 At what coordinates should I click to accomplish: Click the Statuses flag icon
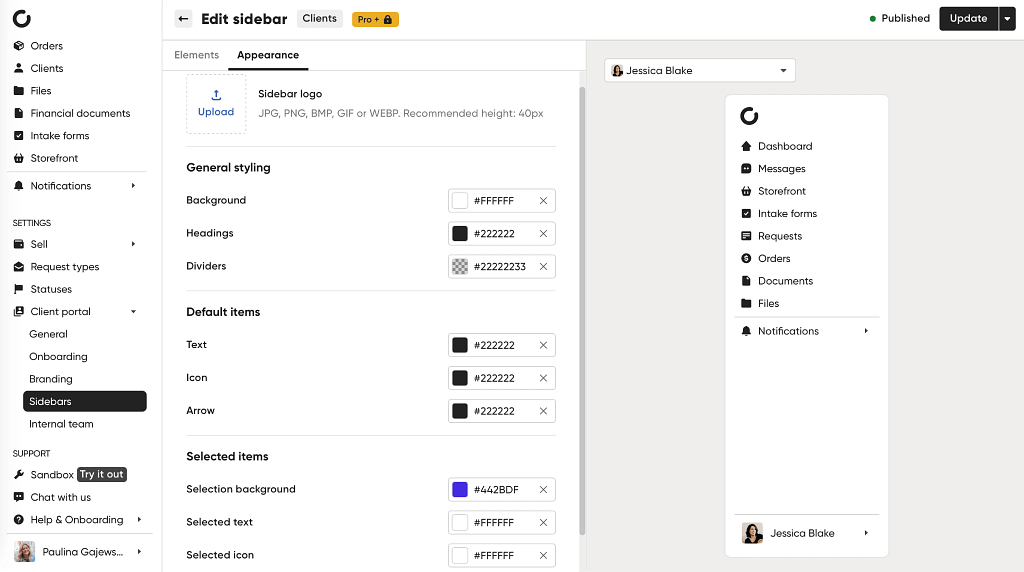click(x=19, y=289)
